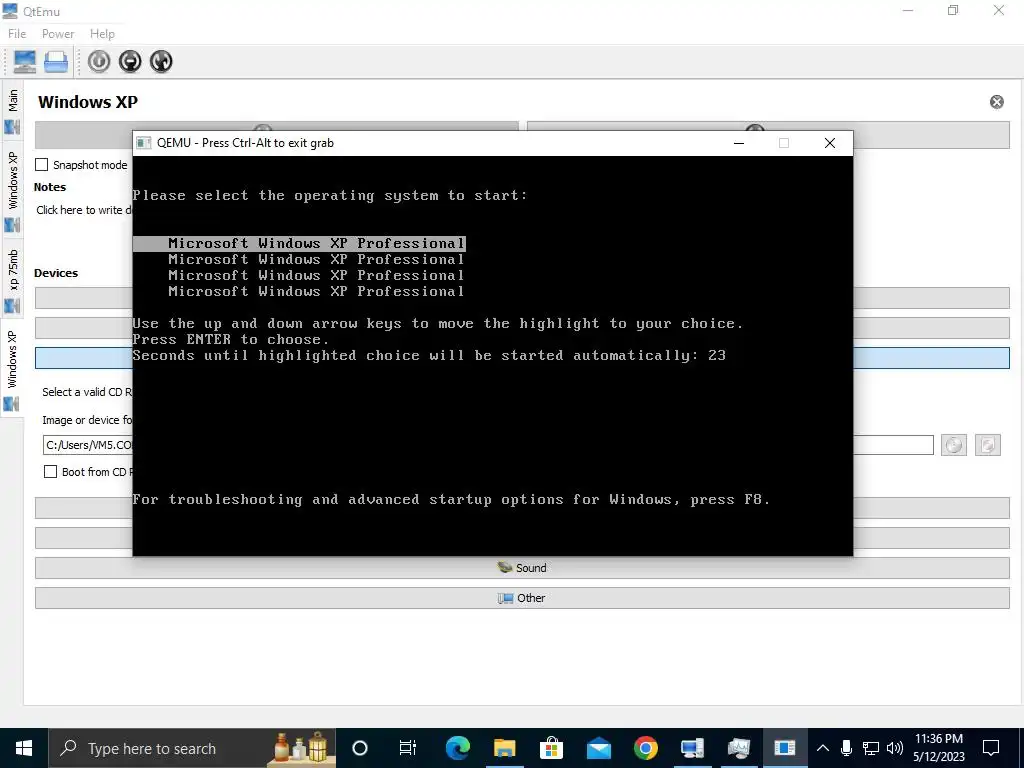Tick the Boot from CD ROM checkbox
This screenshot has width=1024, height=768.
50,472
